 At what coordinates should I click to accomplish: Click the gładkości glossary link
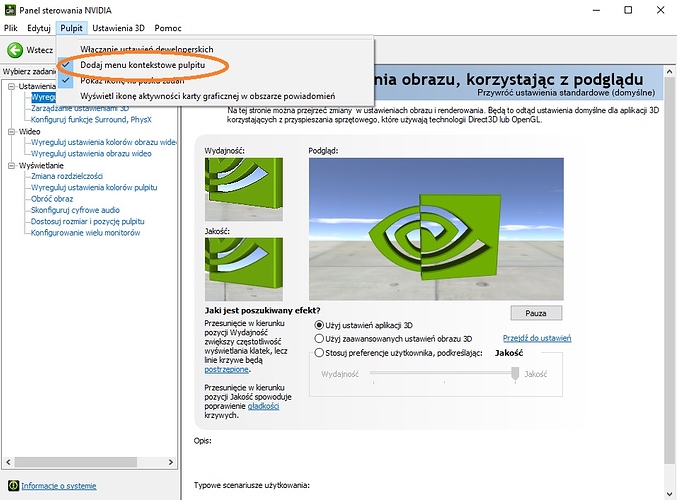click(263, 406)
